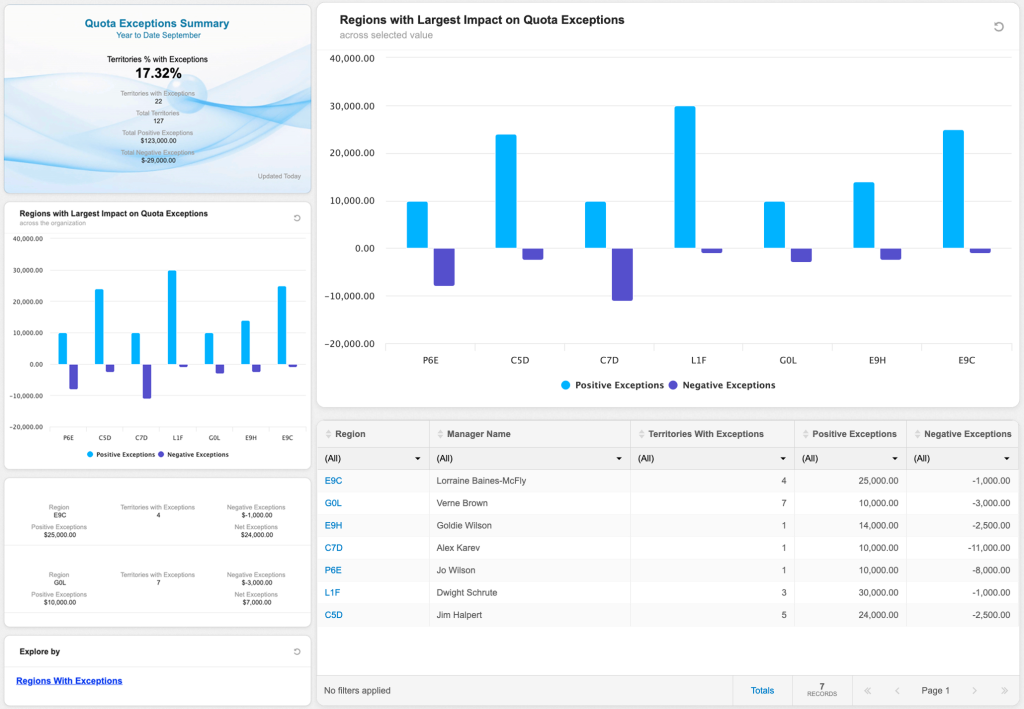Open region E9C link in the table
The height and width of the screenshot is (709, 1024).
tap(333, 481)
